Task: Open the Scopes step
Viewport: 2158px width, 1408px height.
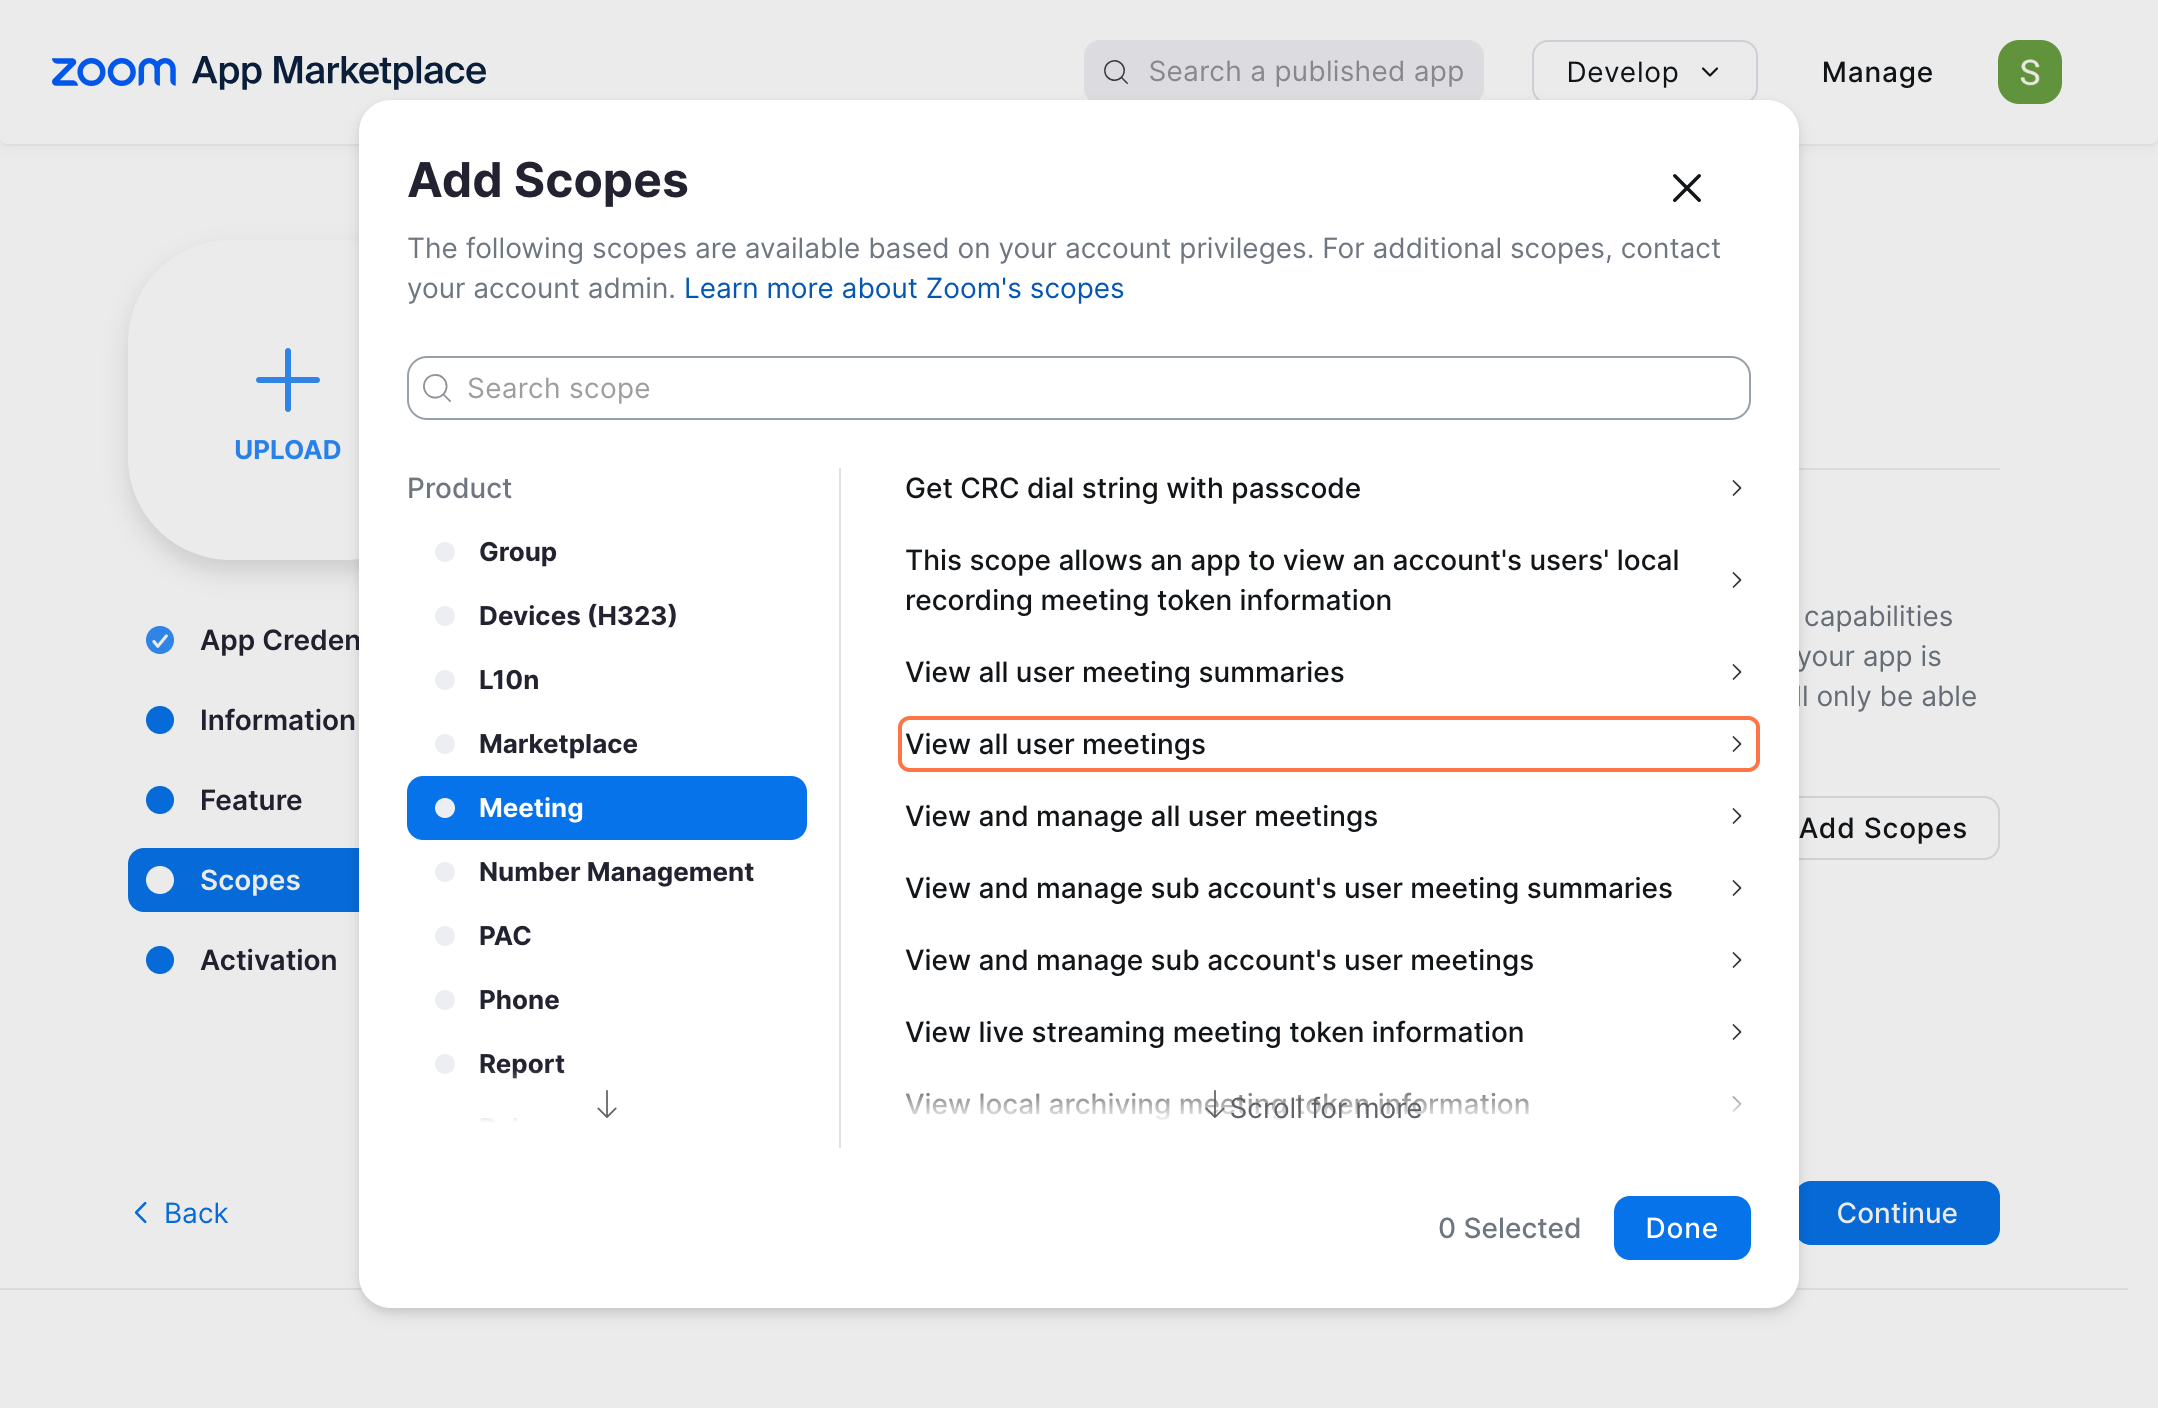Action: (244, 880)
